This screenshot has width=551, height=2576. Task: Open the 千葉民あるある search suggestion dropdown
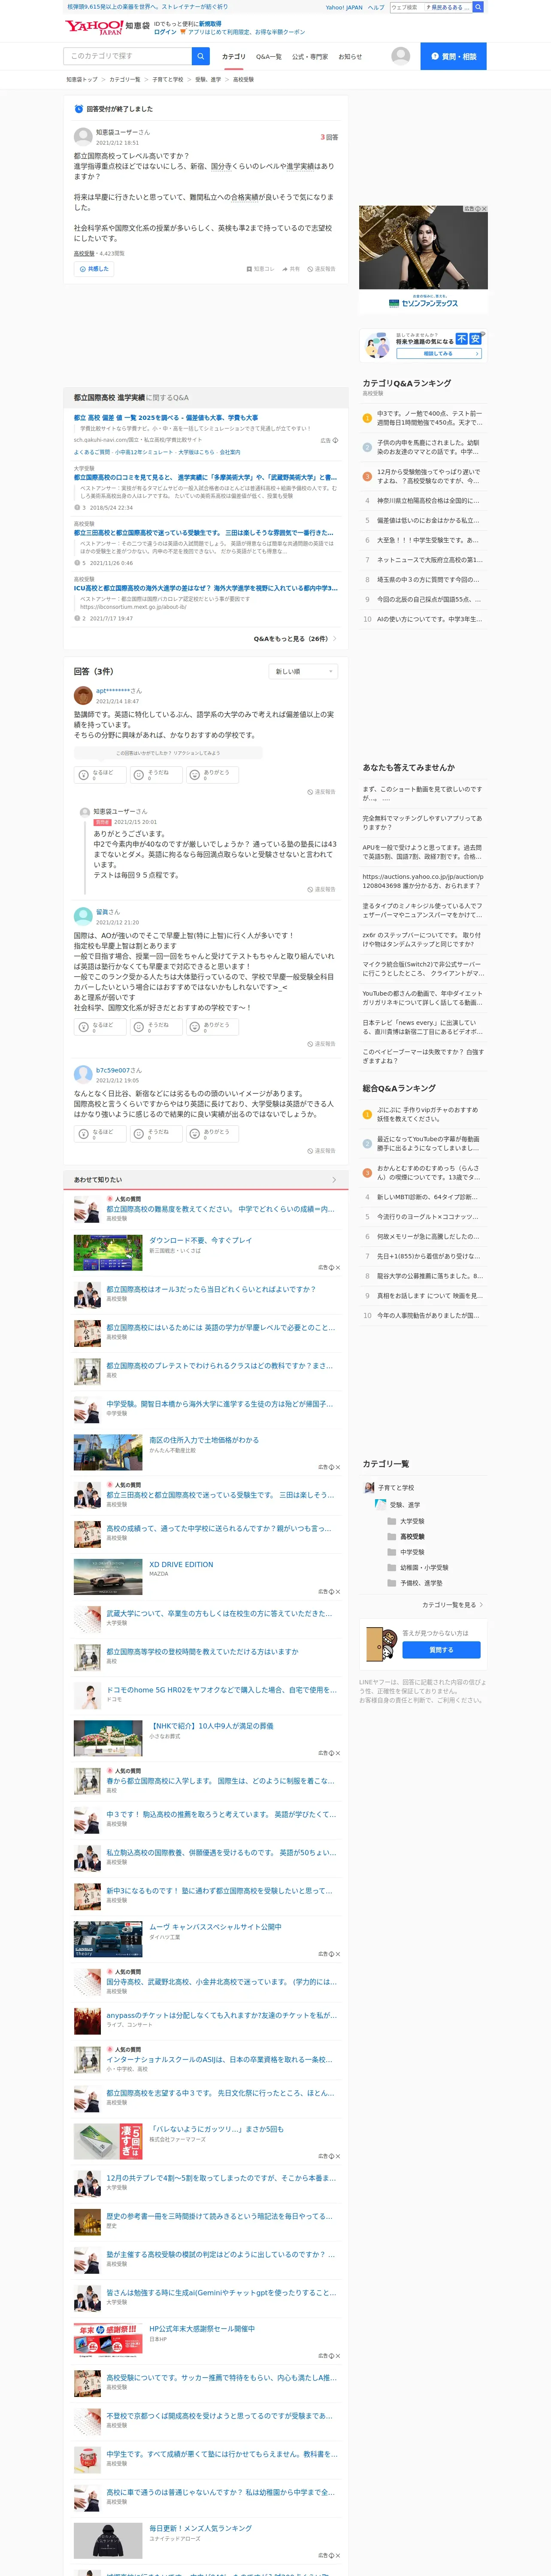448,7
